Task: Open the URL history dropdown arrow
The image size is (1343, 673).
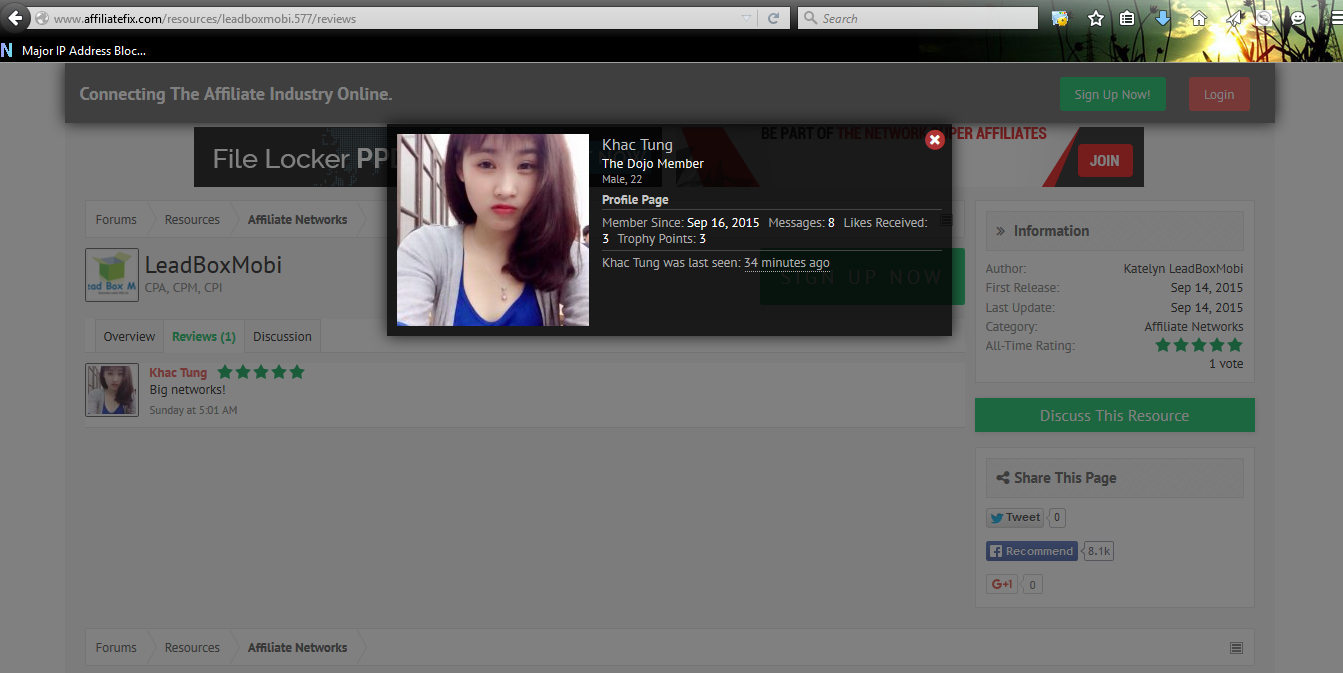Action: pos(746,18)
